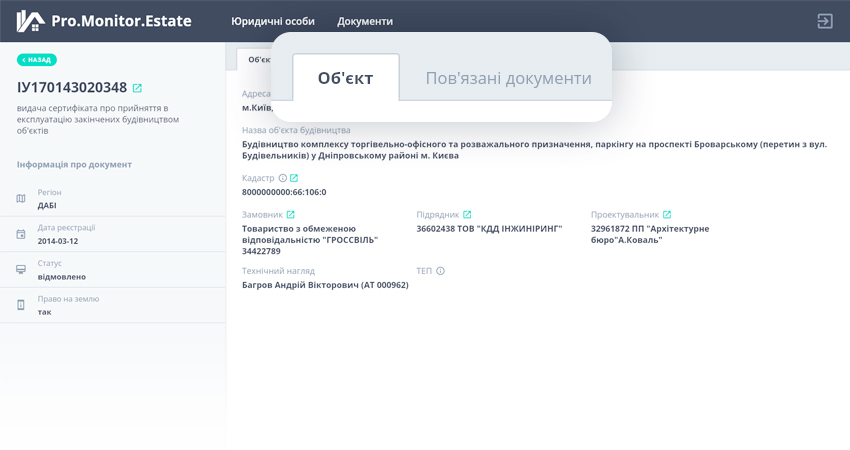Viewport: 850px width, 450px height.
Task: Open external link next to document number ІУ170143020348
Action: [x=138, y=88]
